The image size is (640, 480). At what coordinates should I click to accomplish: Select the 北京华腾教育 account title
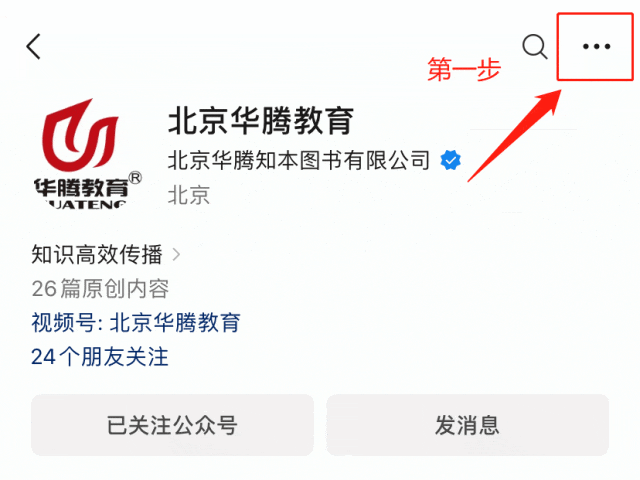click(261, 121)
